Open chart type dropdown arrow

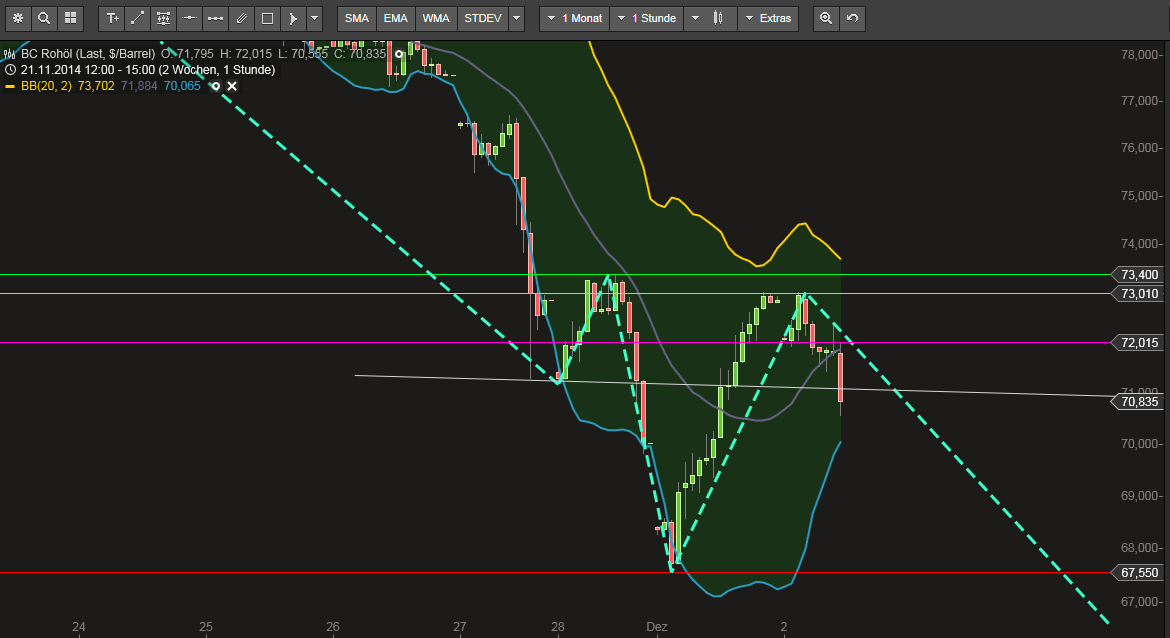(x=695, y=18)
